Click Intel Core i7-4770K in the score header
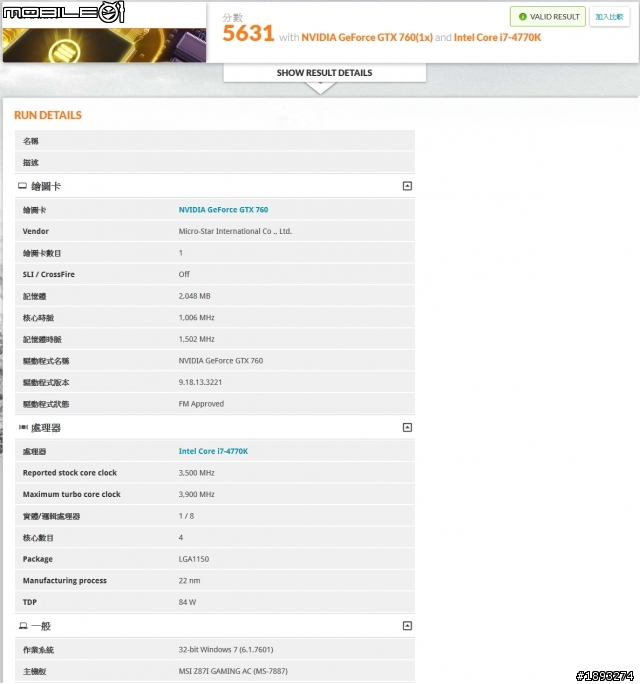This screenshot has height=684, width=640. tap(497, 38)
